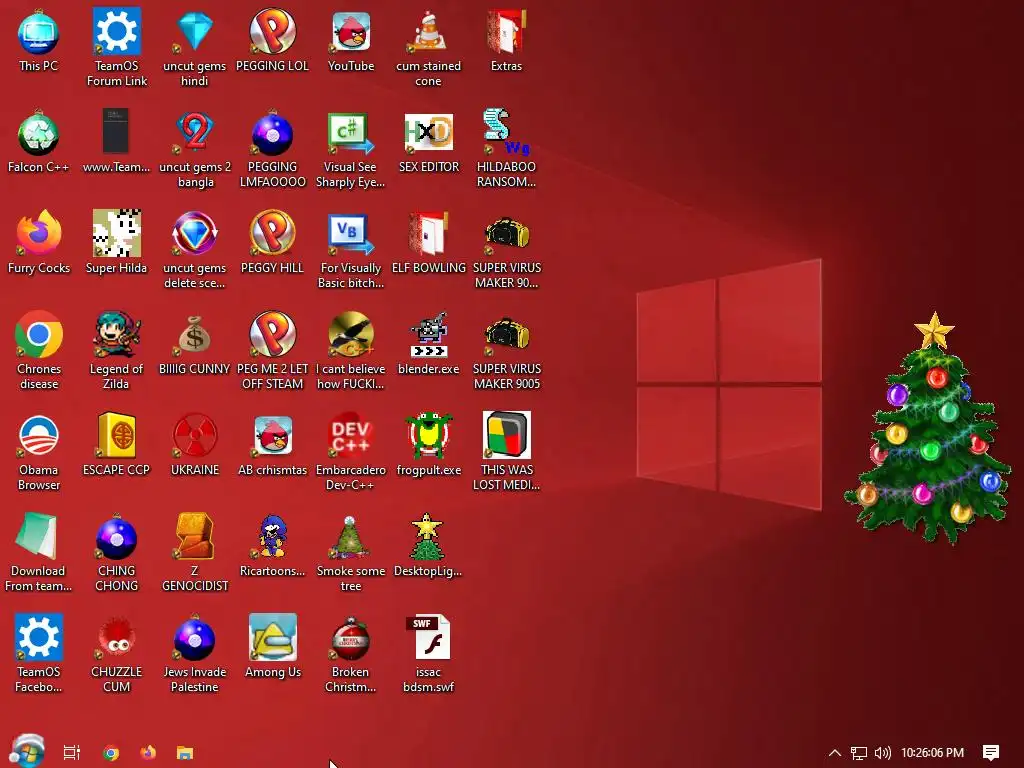This screenshot has width=1024, height=768.
Task: Open the notification center icon
Action: 991,752
